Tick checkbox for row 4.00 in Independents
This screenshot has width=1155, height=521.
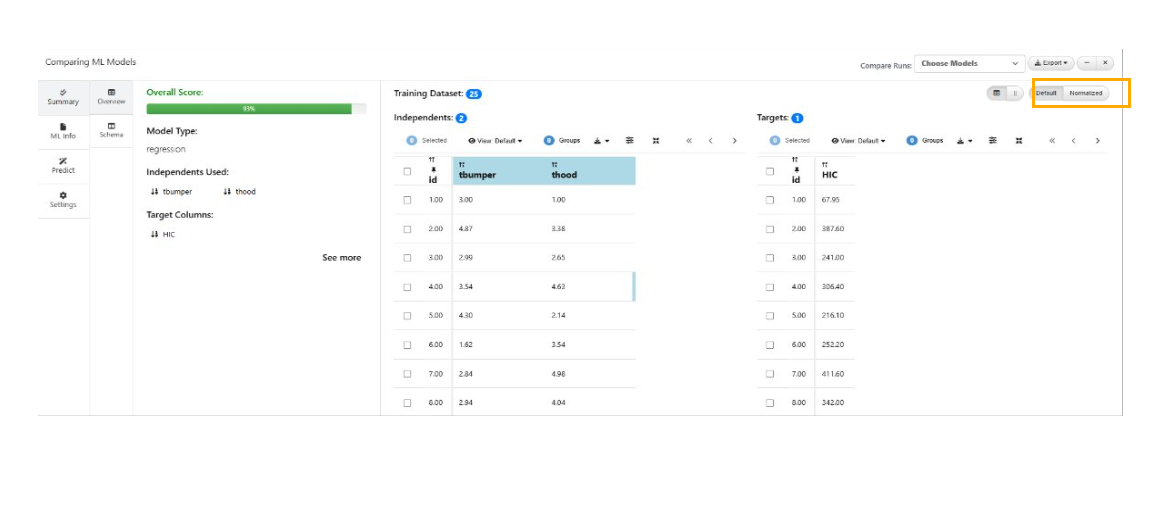point(407,287)
